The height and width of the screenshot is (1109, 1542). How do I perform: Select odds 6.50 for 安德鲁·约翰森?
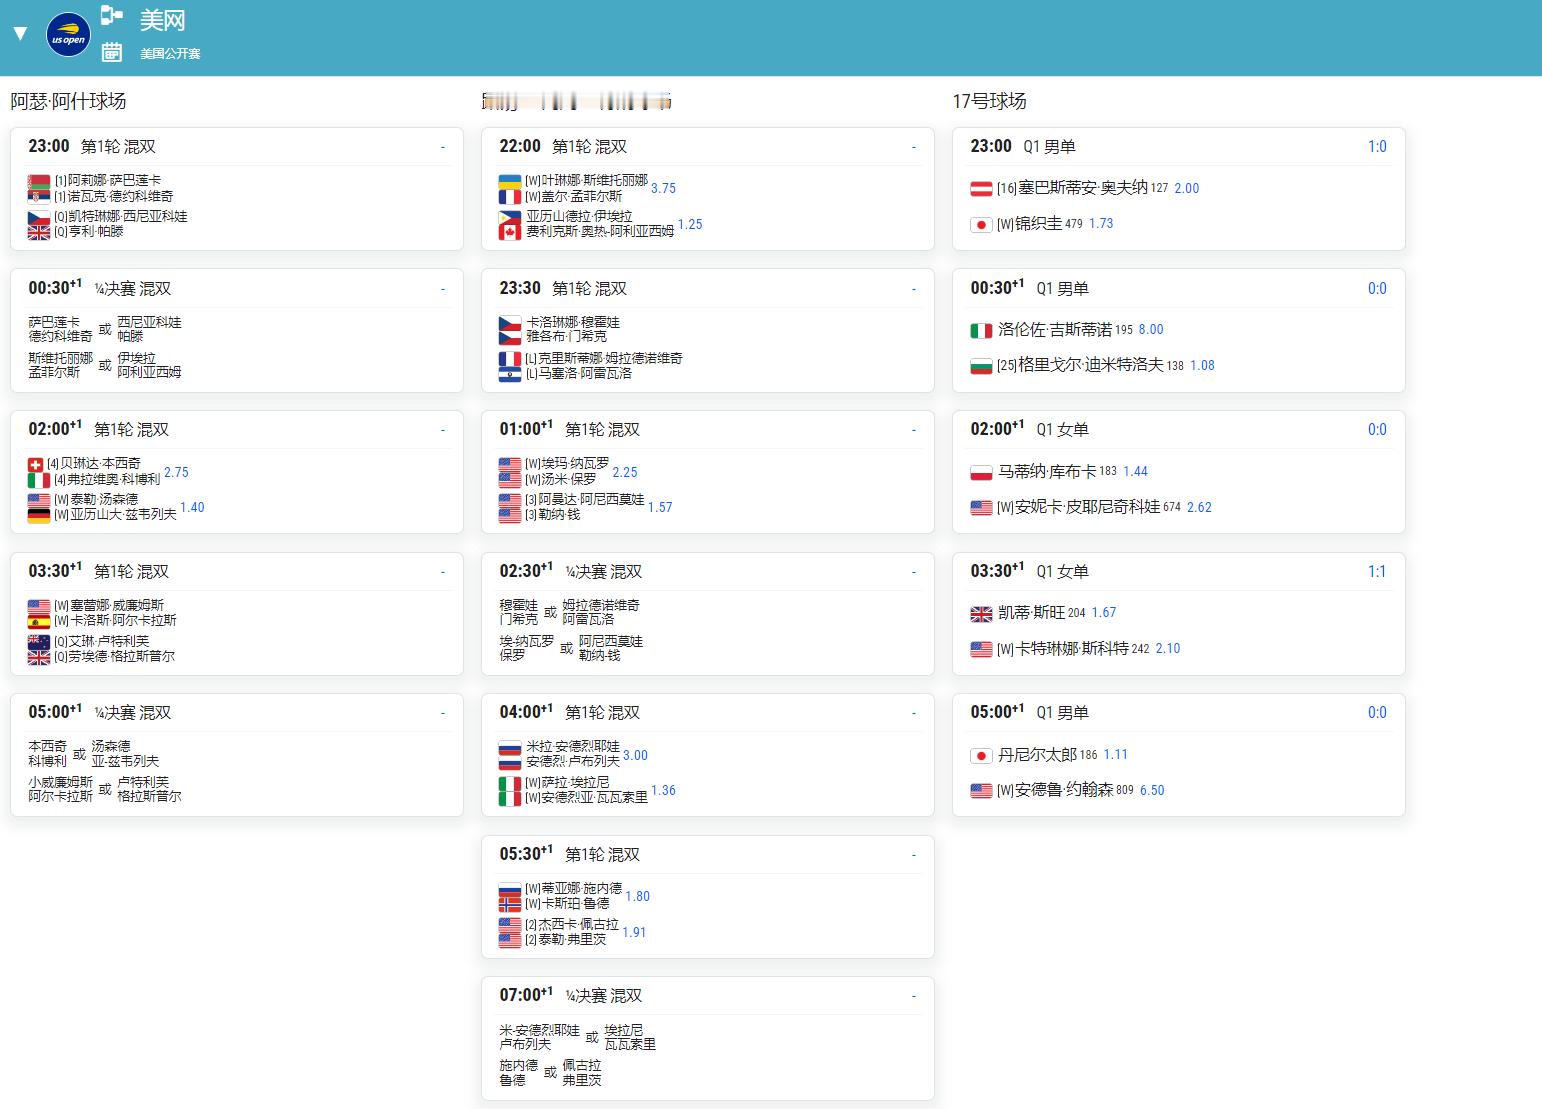tap(1152, 791)
